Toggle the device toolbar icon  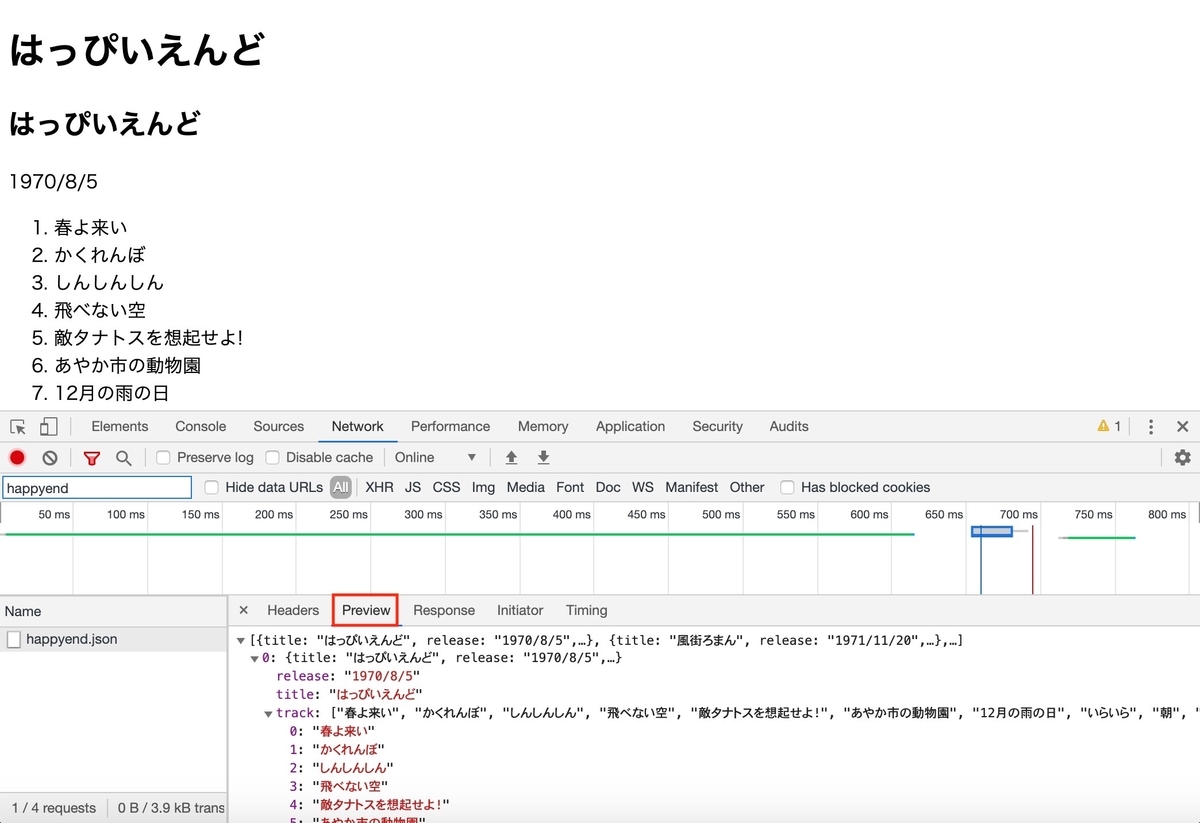pos(48,427)
